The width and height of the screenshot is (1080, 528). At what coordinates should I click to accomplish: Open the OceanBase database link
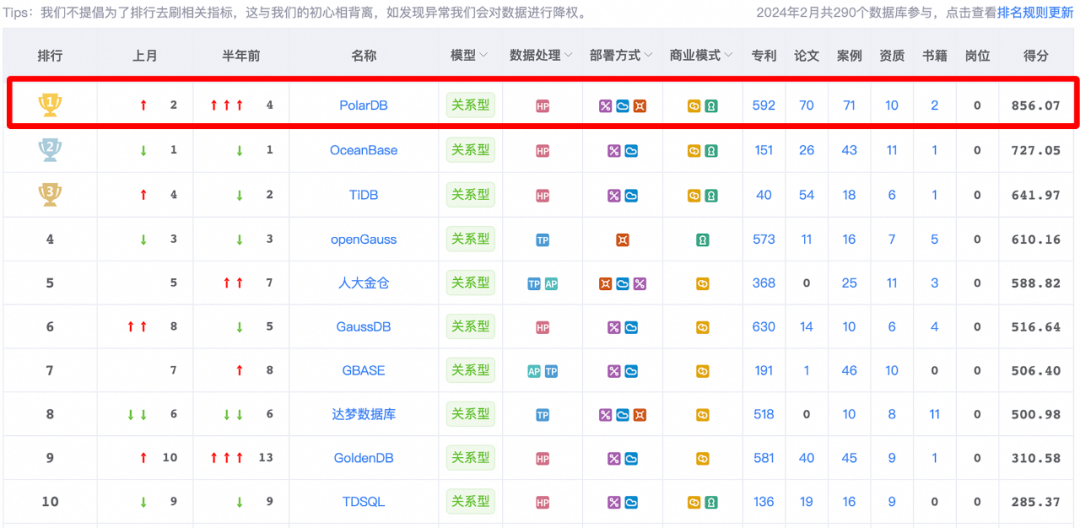point(364,150)
